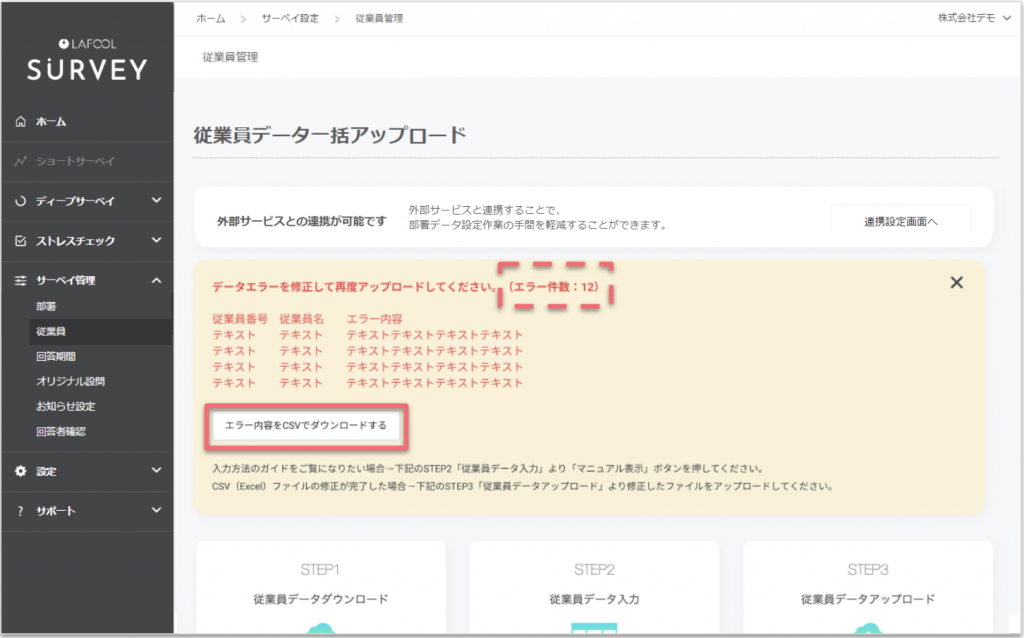Download error contents as CSV button
This screenshot has height=638, width=1024.
click(x=306, y=425)
